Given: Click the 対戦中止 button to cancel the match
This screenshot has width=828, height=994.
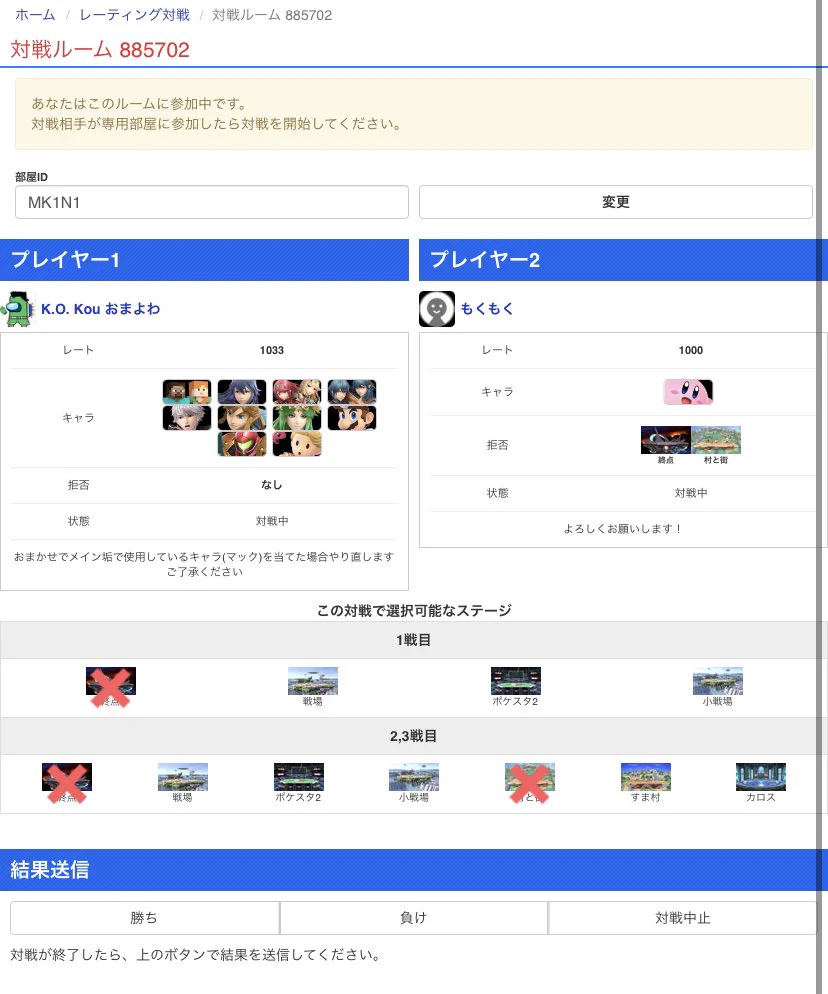Looking at the screenshot, I should [x=682, y=918].
